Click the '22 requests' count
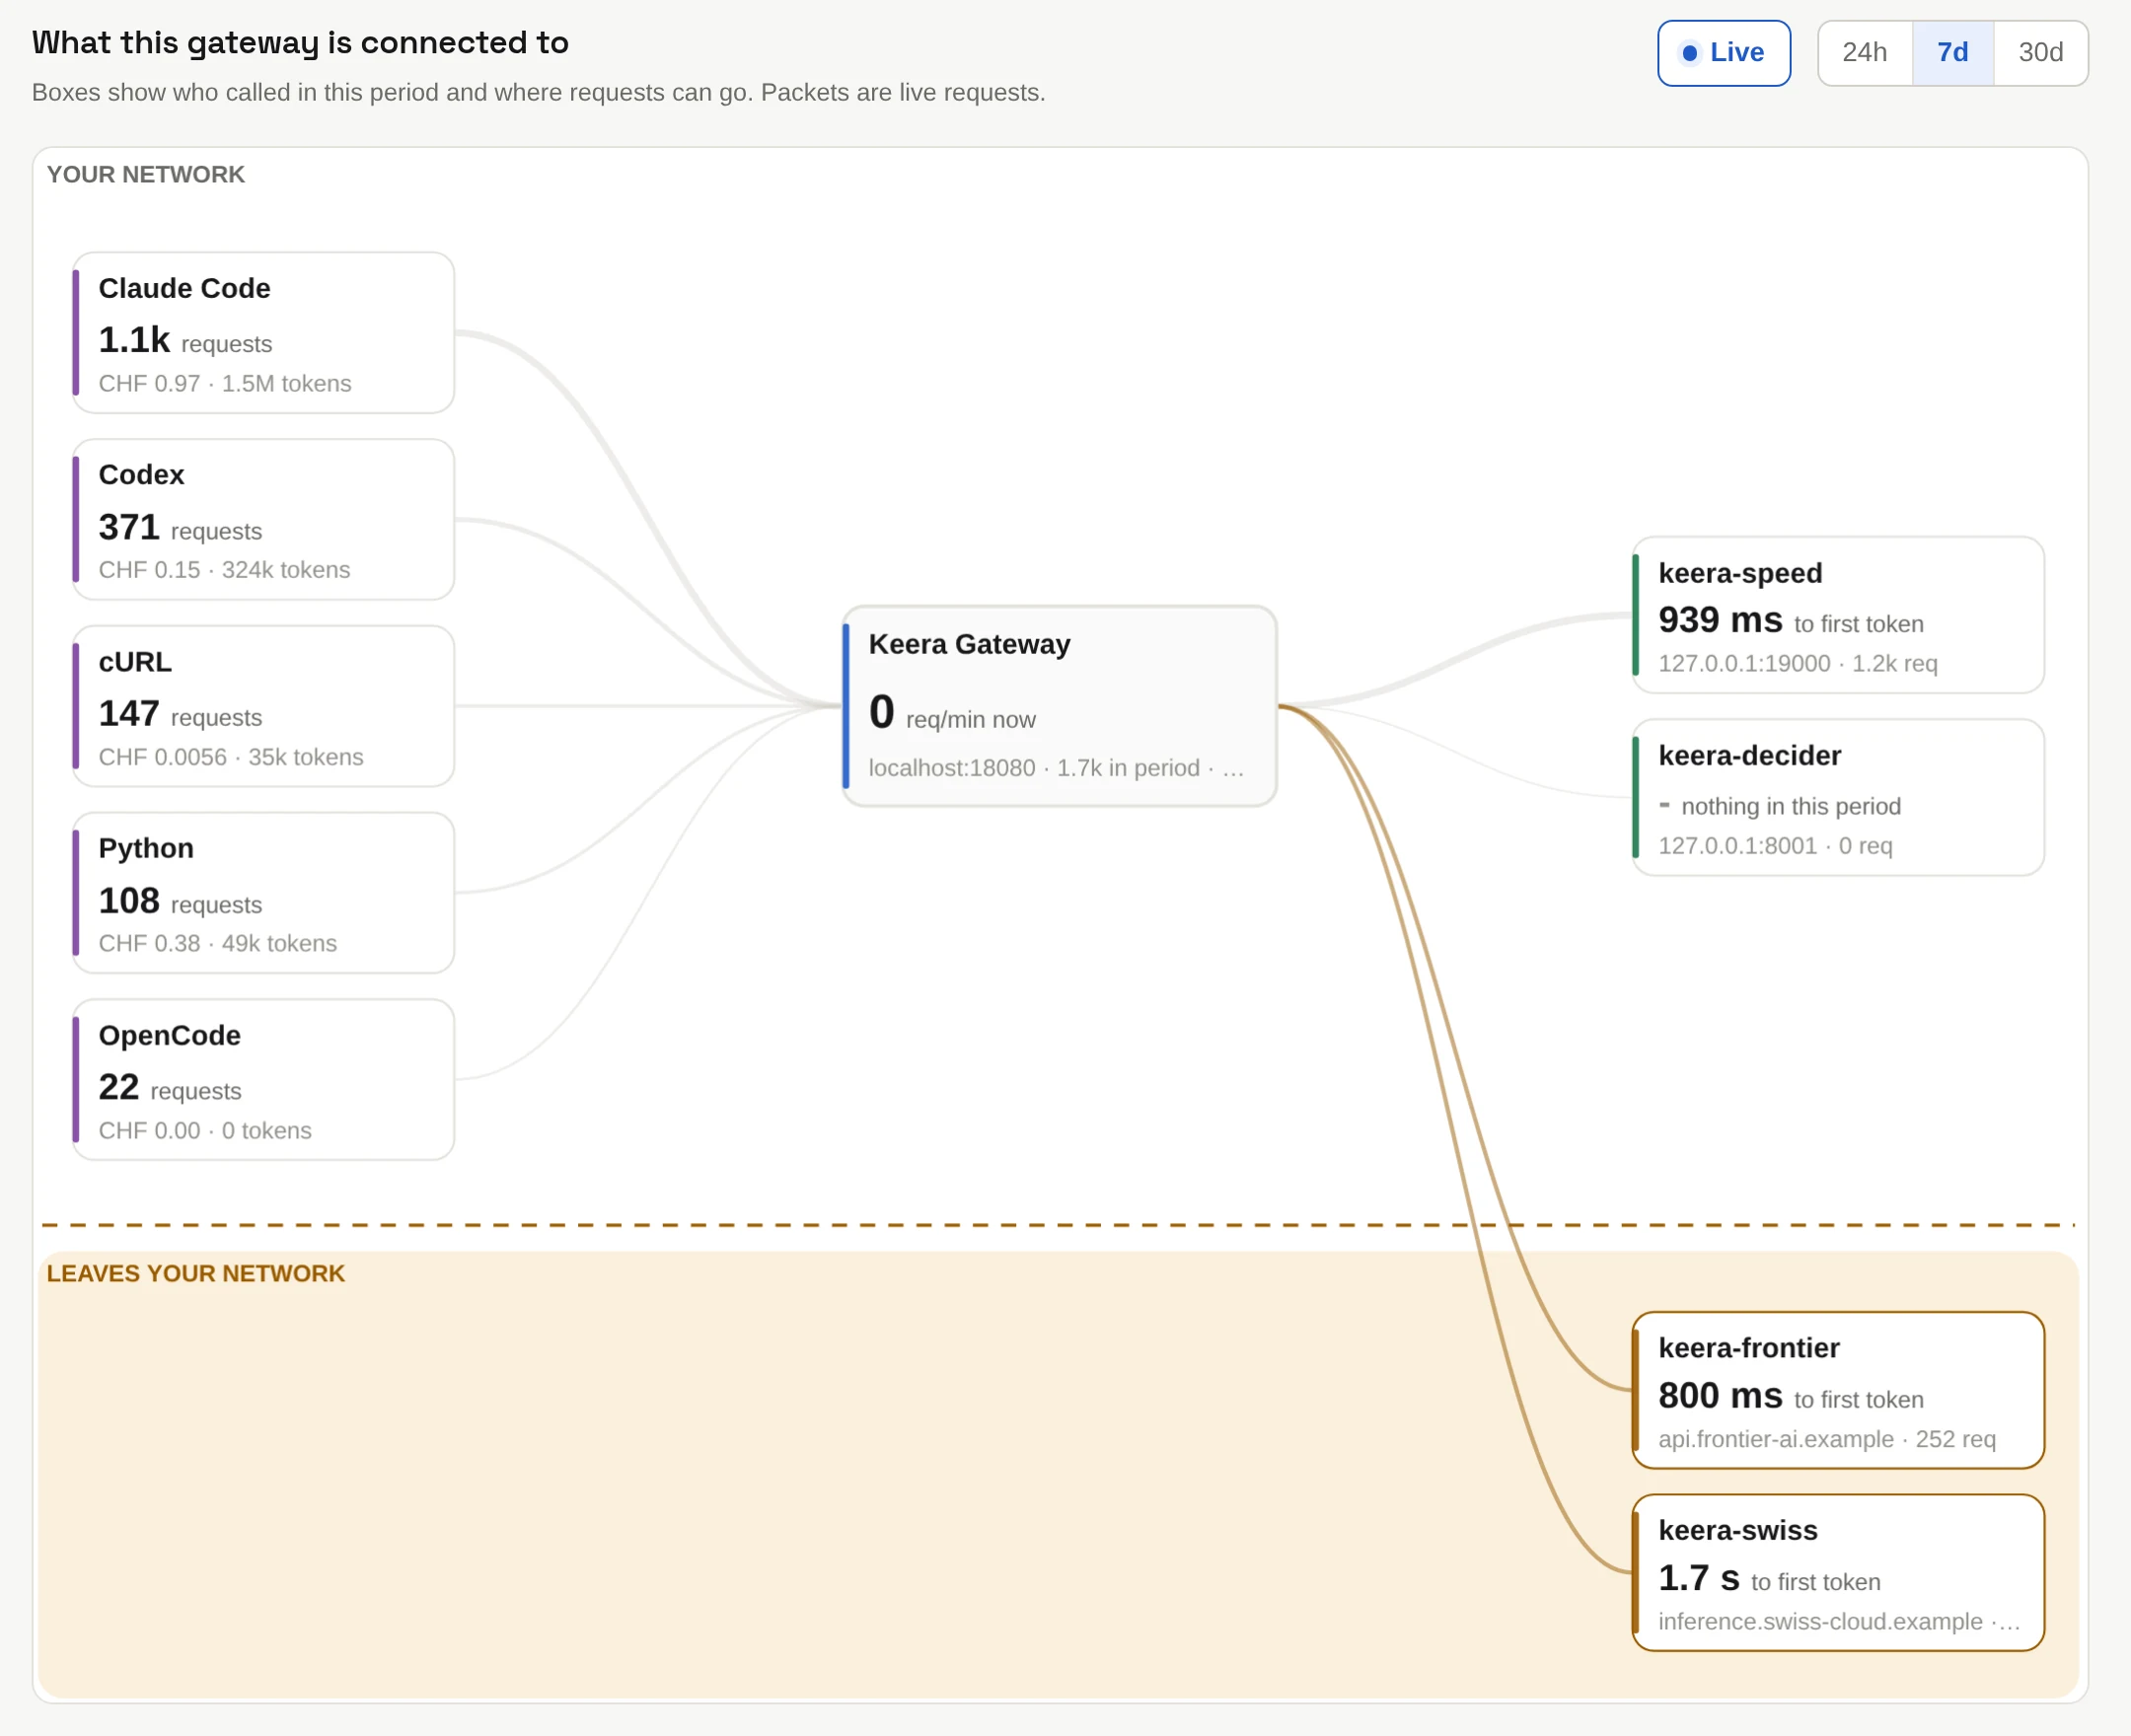Viewport: 2131px width, 1736px height. [170, 1088]
